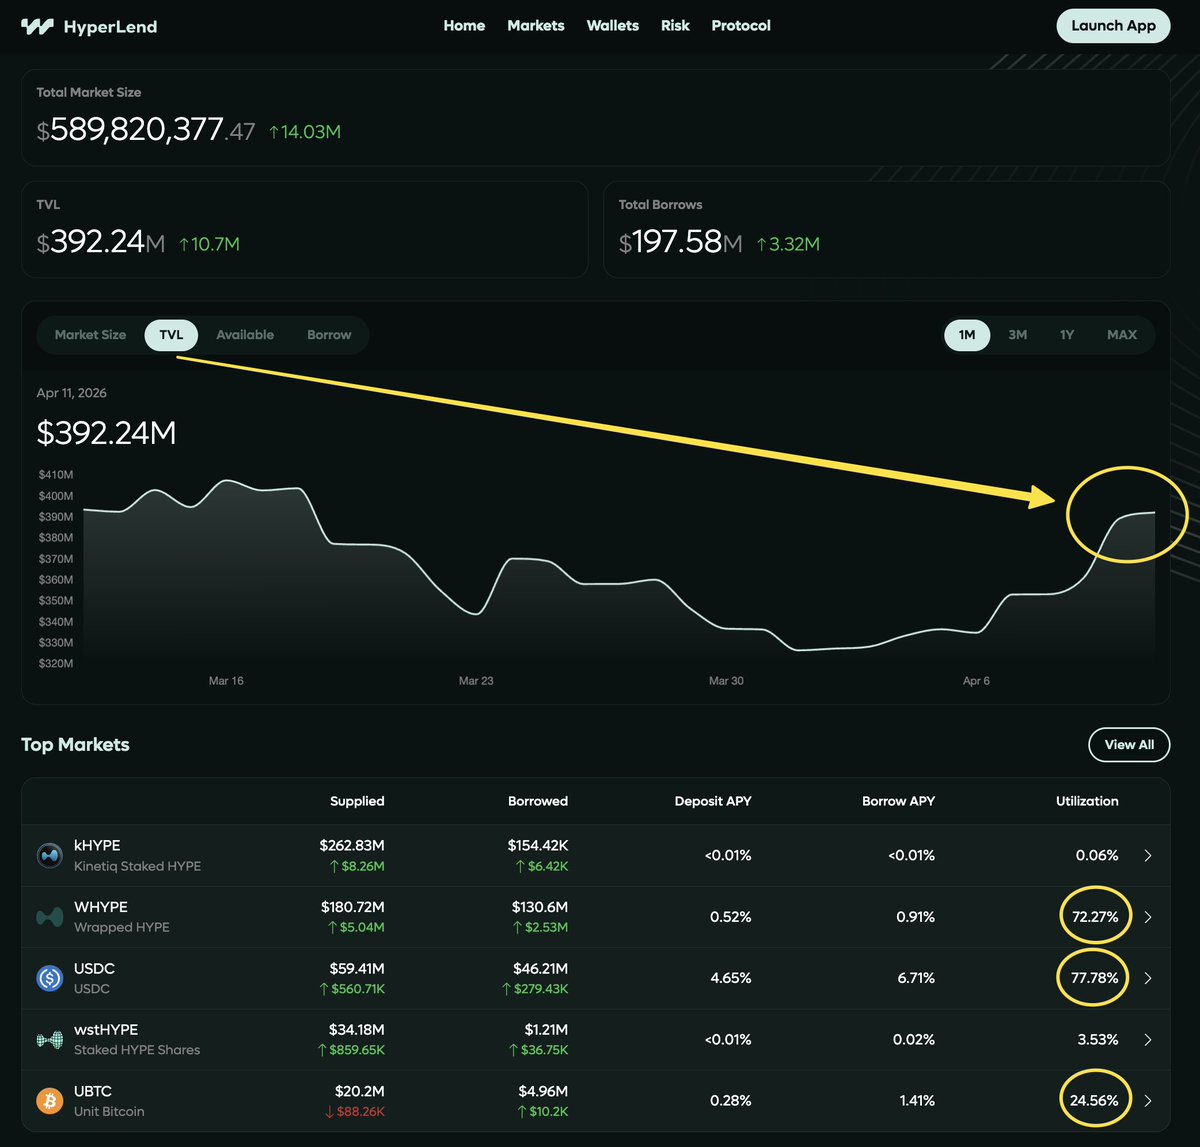1200x1147 pixels.
Task: Select the MAX time range
Action: click(x=1122, y=335)
